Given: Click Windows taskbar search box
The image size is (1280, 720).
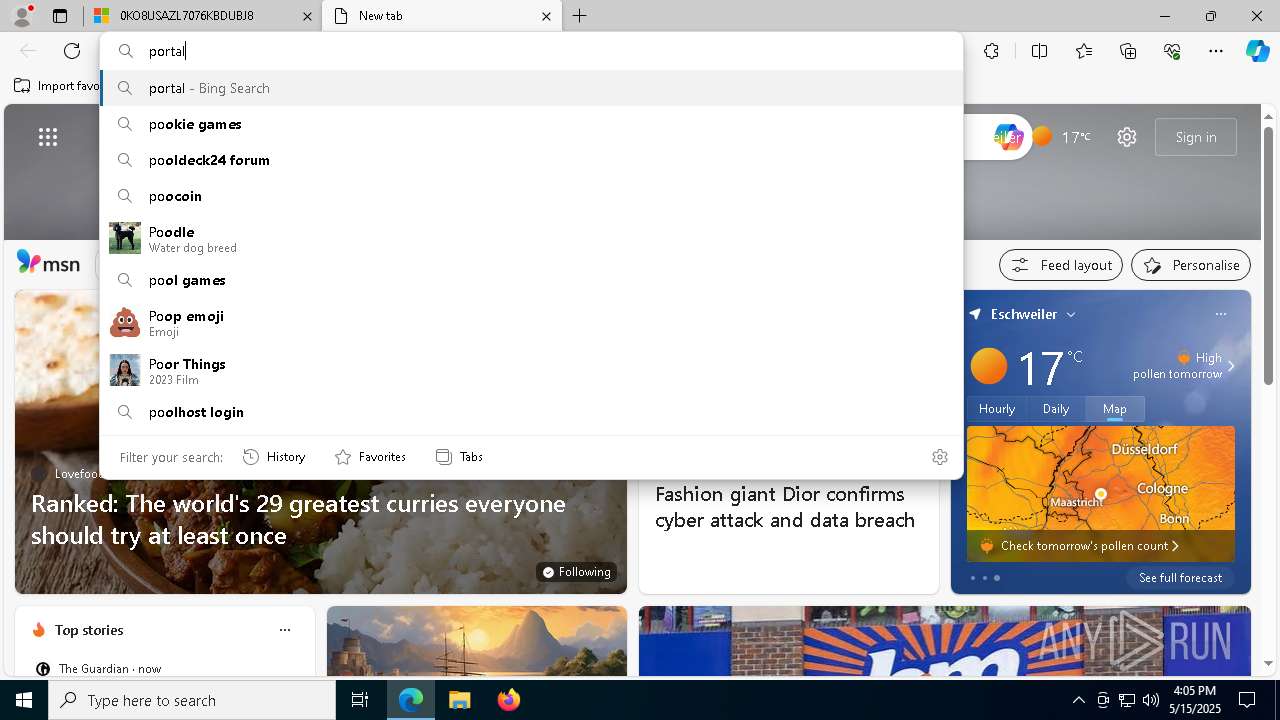Looking at the screenshot, I should point(192,700).
